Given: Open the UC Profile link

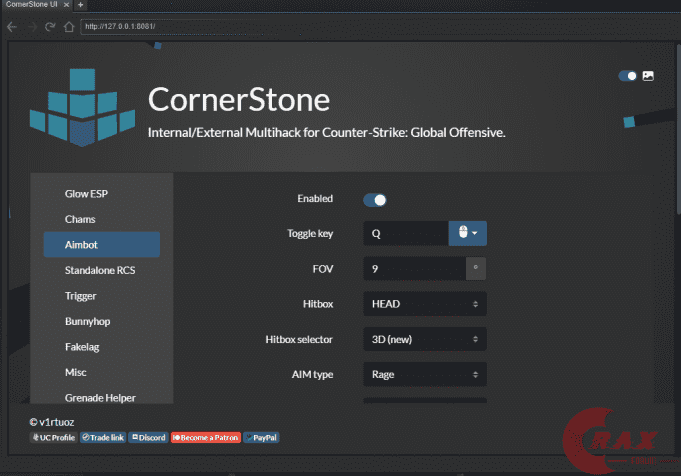Looking at the screenshot, I should (54, 437).
